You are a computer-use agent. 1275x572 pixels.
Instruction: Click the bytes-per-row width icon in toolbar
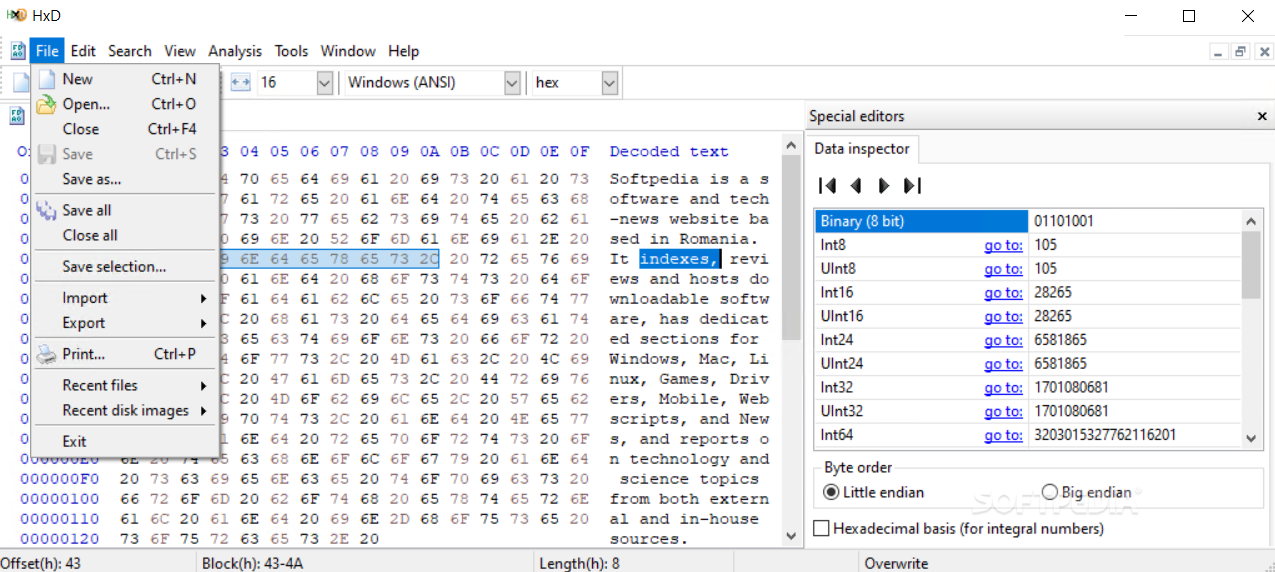[240, 83]
